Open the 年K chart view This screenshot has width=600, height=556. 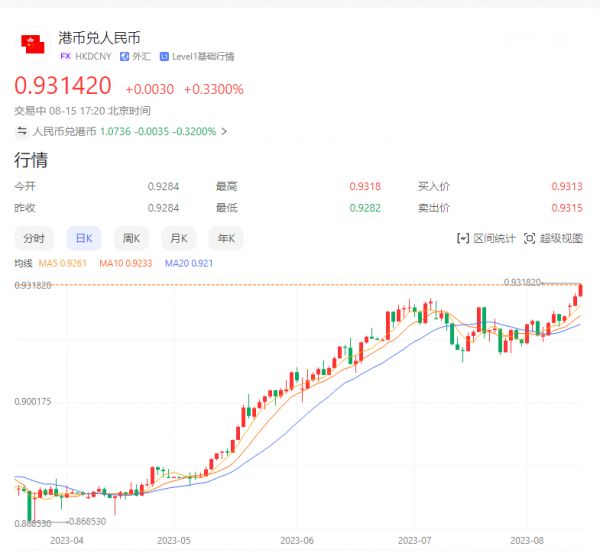point(226,238)
